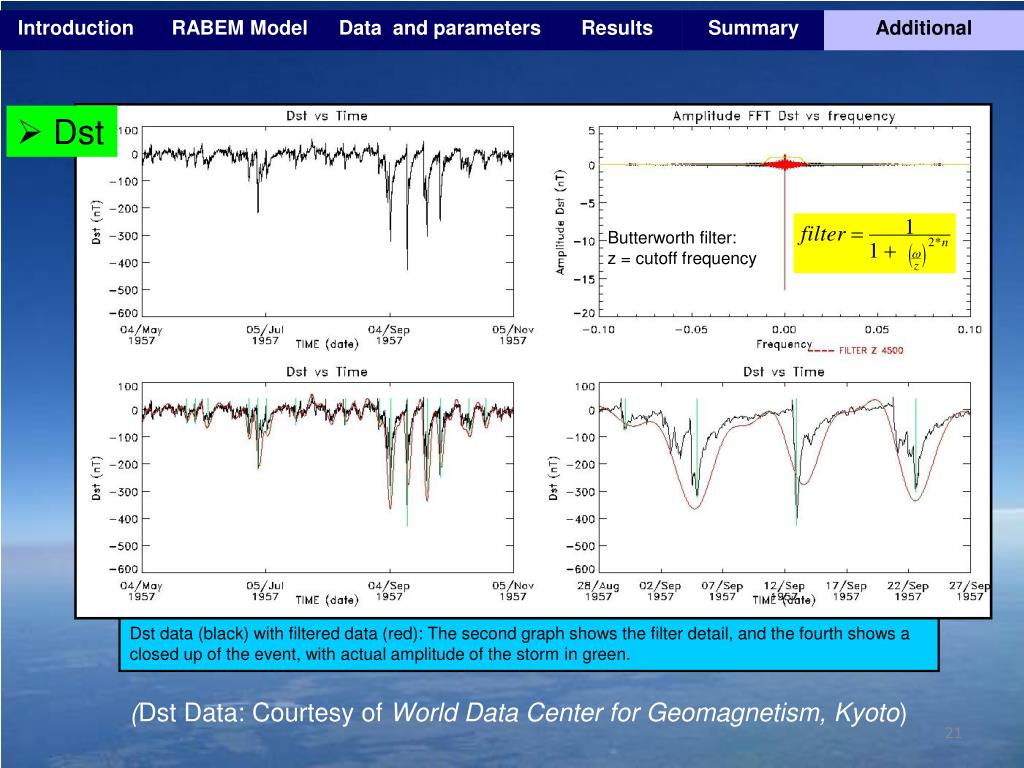Go to the Results tab
The image size is (1024, 768).
pyautogui.click(x=617, y=28)
